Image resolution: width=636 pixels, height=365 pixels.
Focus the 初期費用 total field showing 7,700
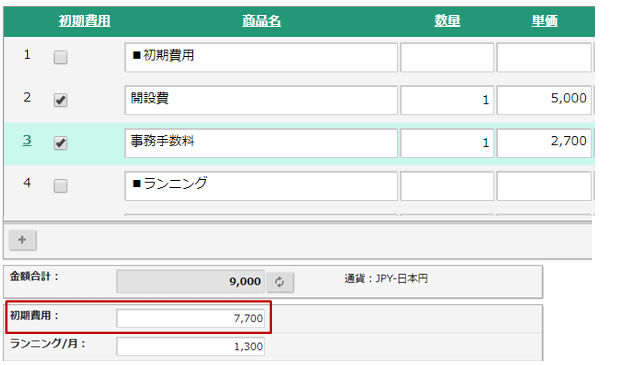pos(191,318)
